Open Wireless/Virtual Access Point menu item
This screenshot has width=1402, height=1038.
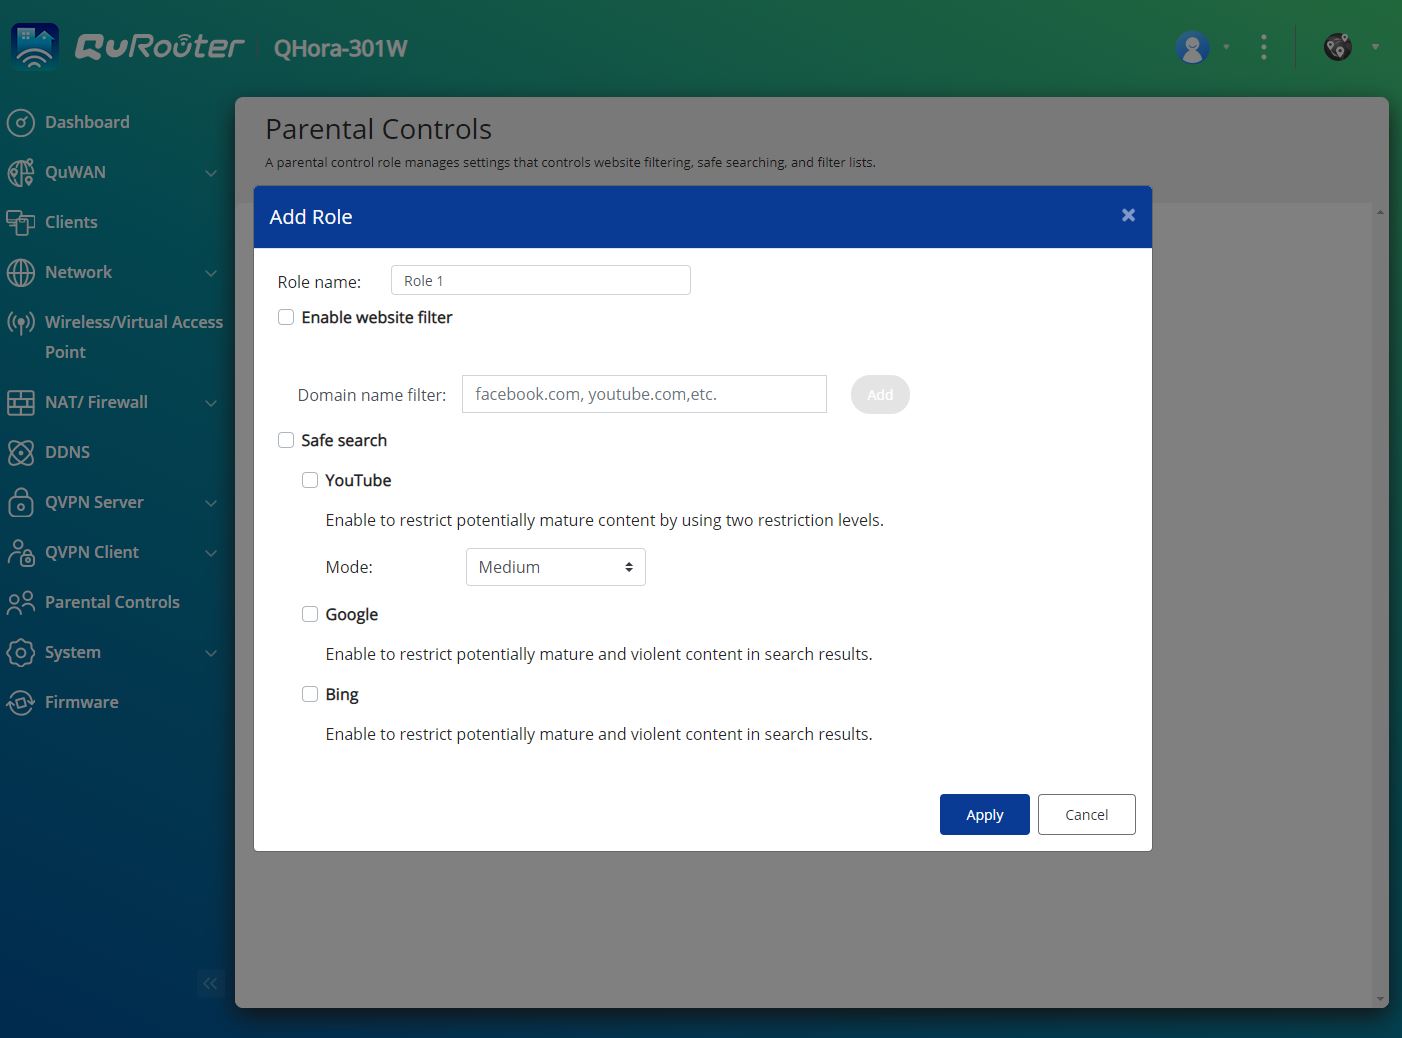[x=134, y=337]
